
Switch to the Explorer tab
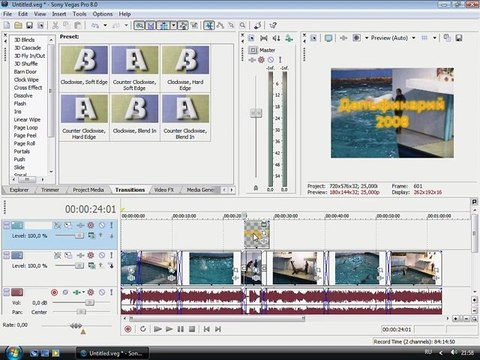coord(19,190)
